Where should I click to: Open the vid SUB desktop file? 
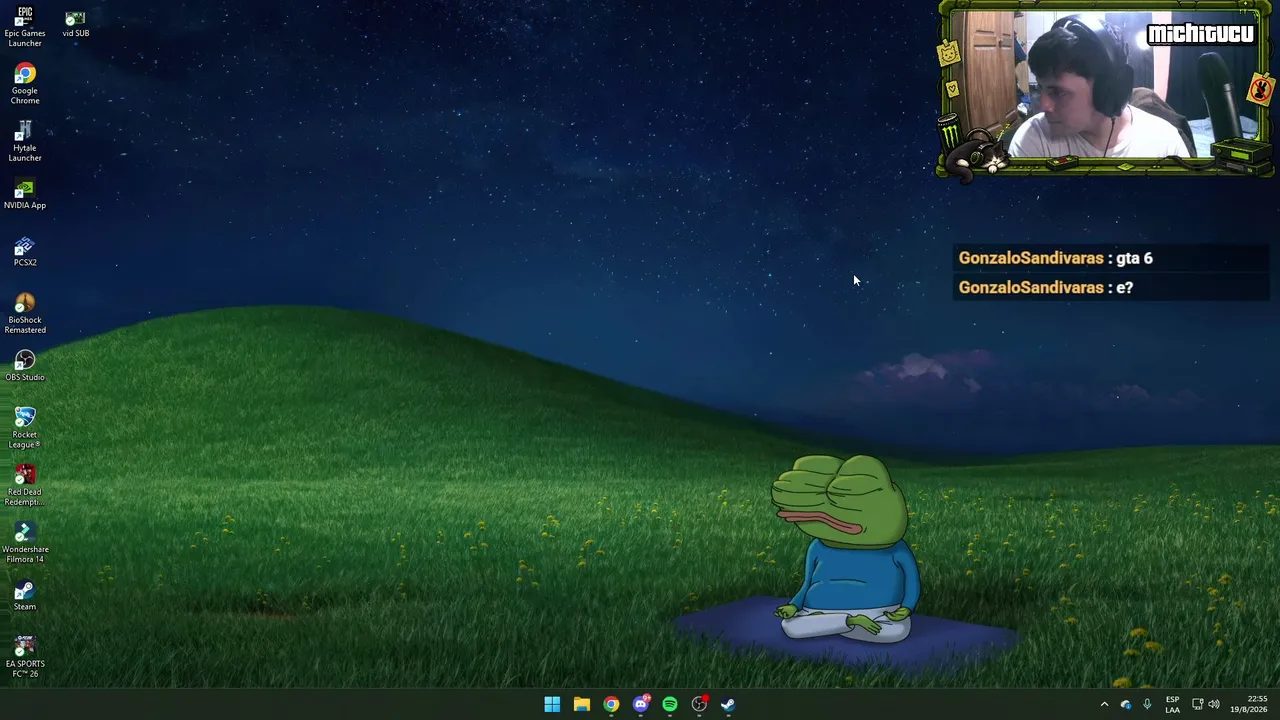[x=75, y=25]
